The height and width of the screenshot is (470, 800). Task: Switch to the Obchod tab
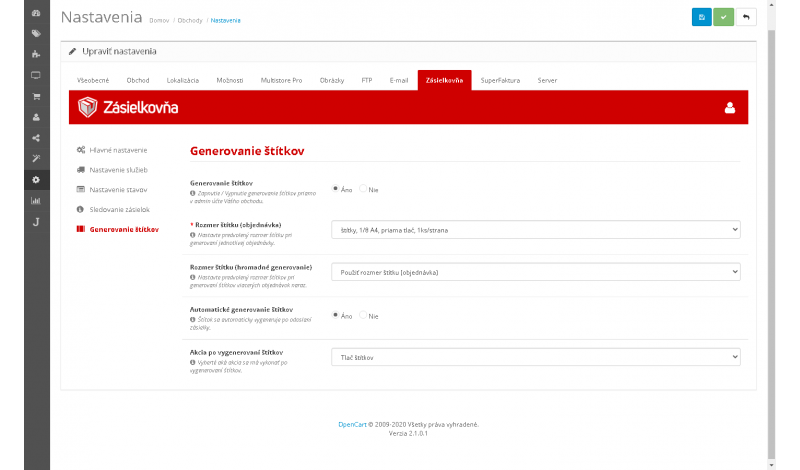click(138, 80)
